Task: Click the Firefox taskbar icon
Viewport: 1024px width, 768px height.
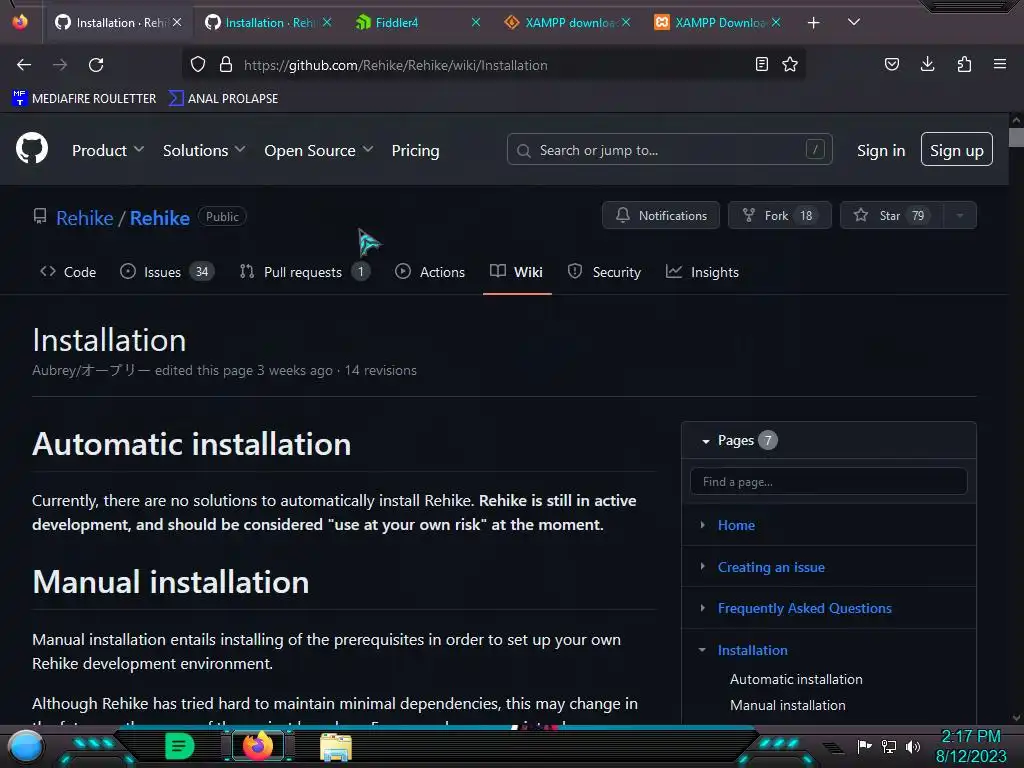Action: point(258,746)
